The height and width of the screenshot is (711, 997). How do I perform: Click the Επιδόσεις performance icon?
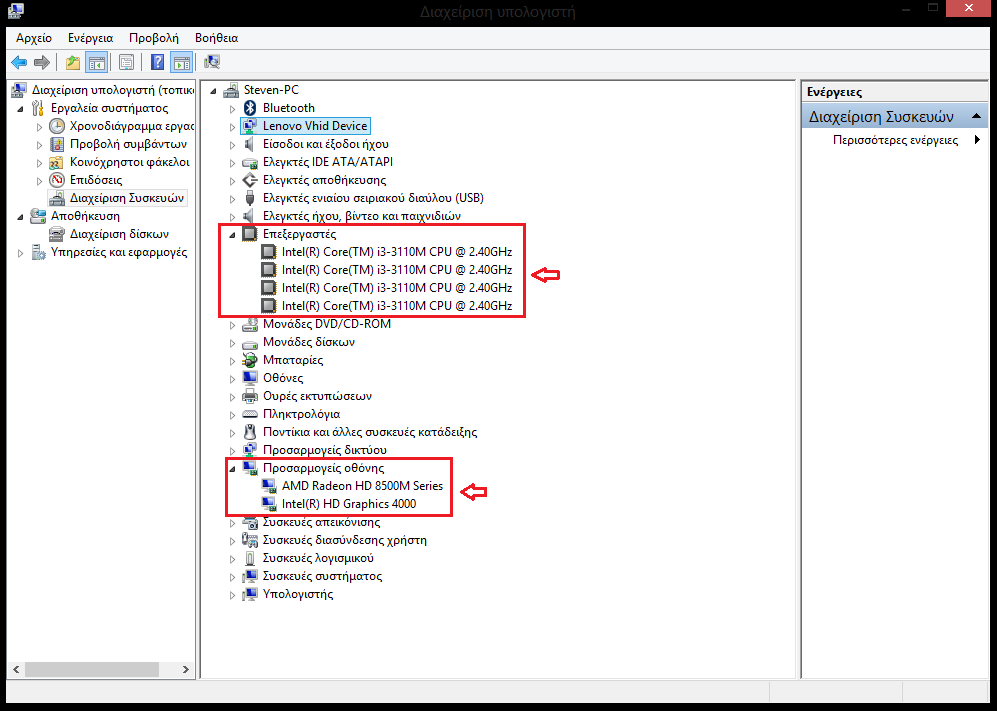point(57,180)
